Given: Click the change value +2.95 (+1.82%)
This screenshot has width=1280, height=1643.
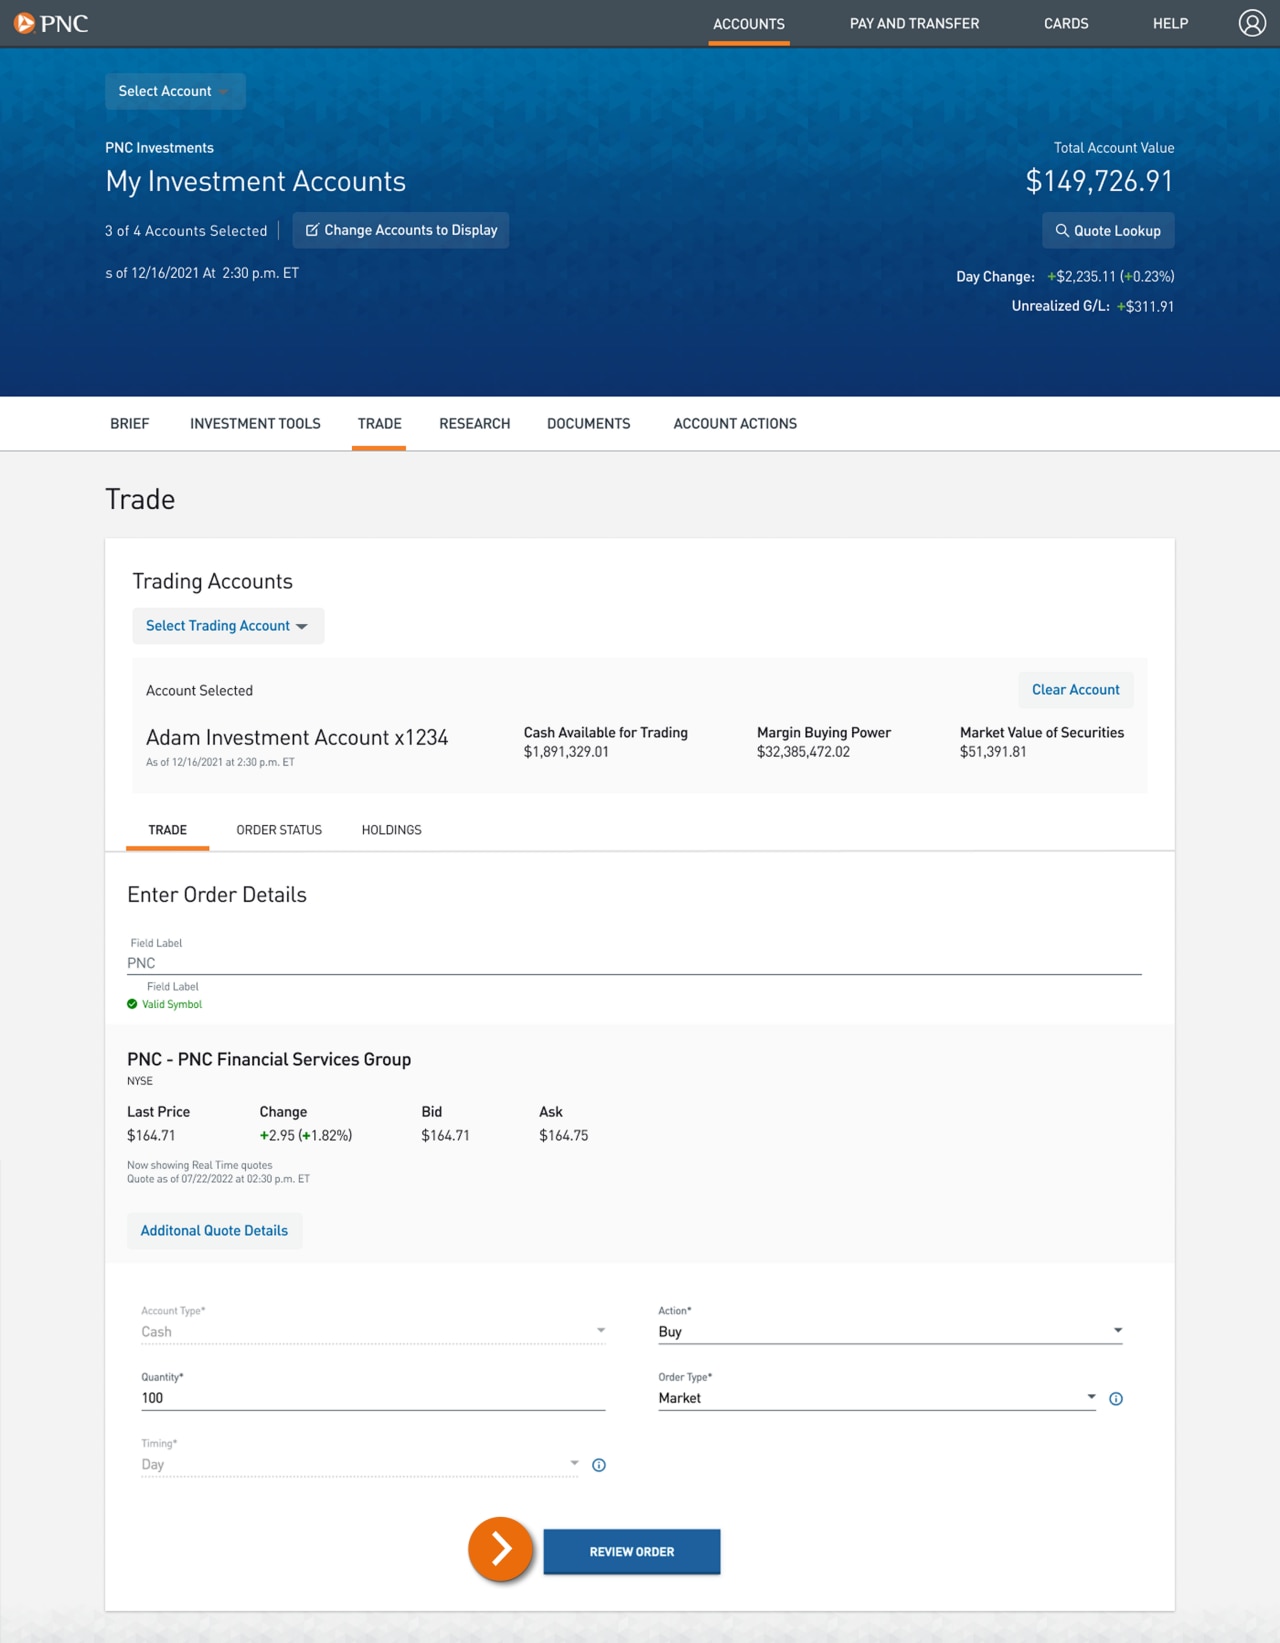Looking at the screenshot, I should [x=306, y=1136].
